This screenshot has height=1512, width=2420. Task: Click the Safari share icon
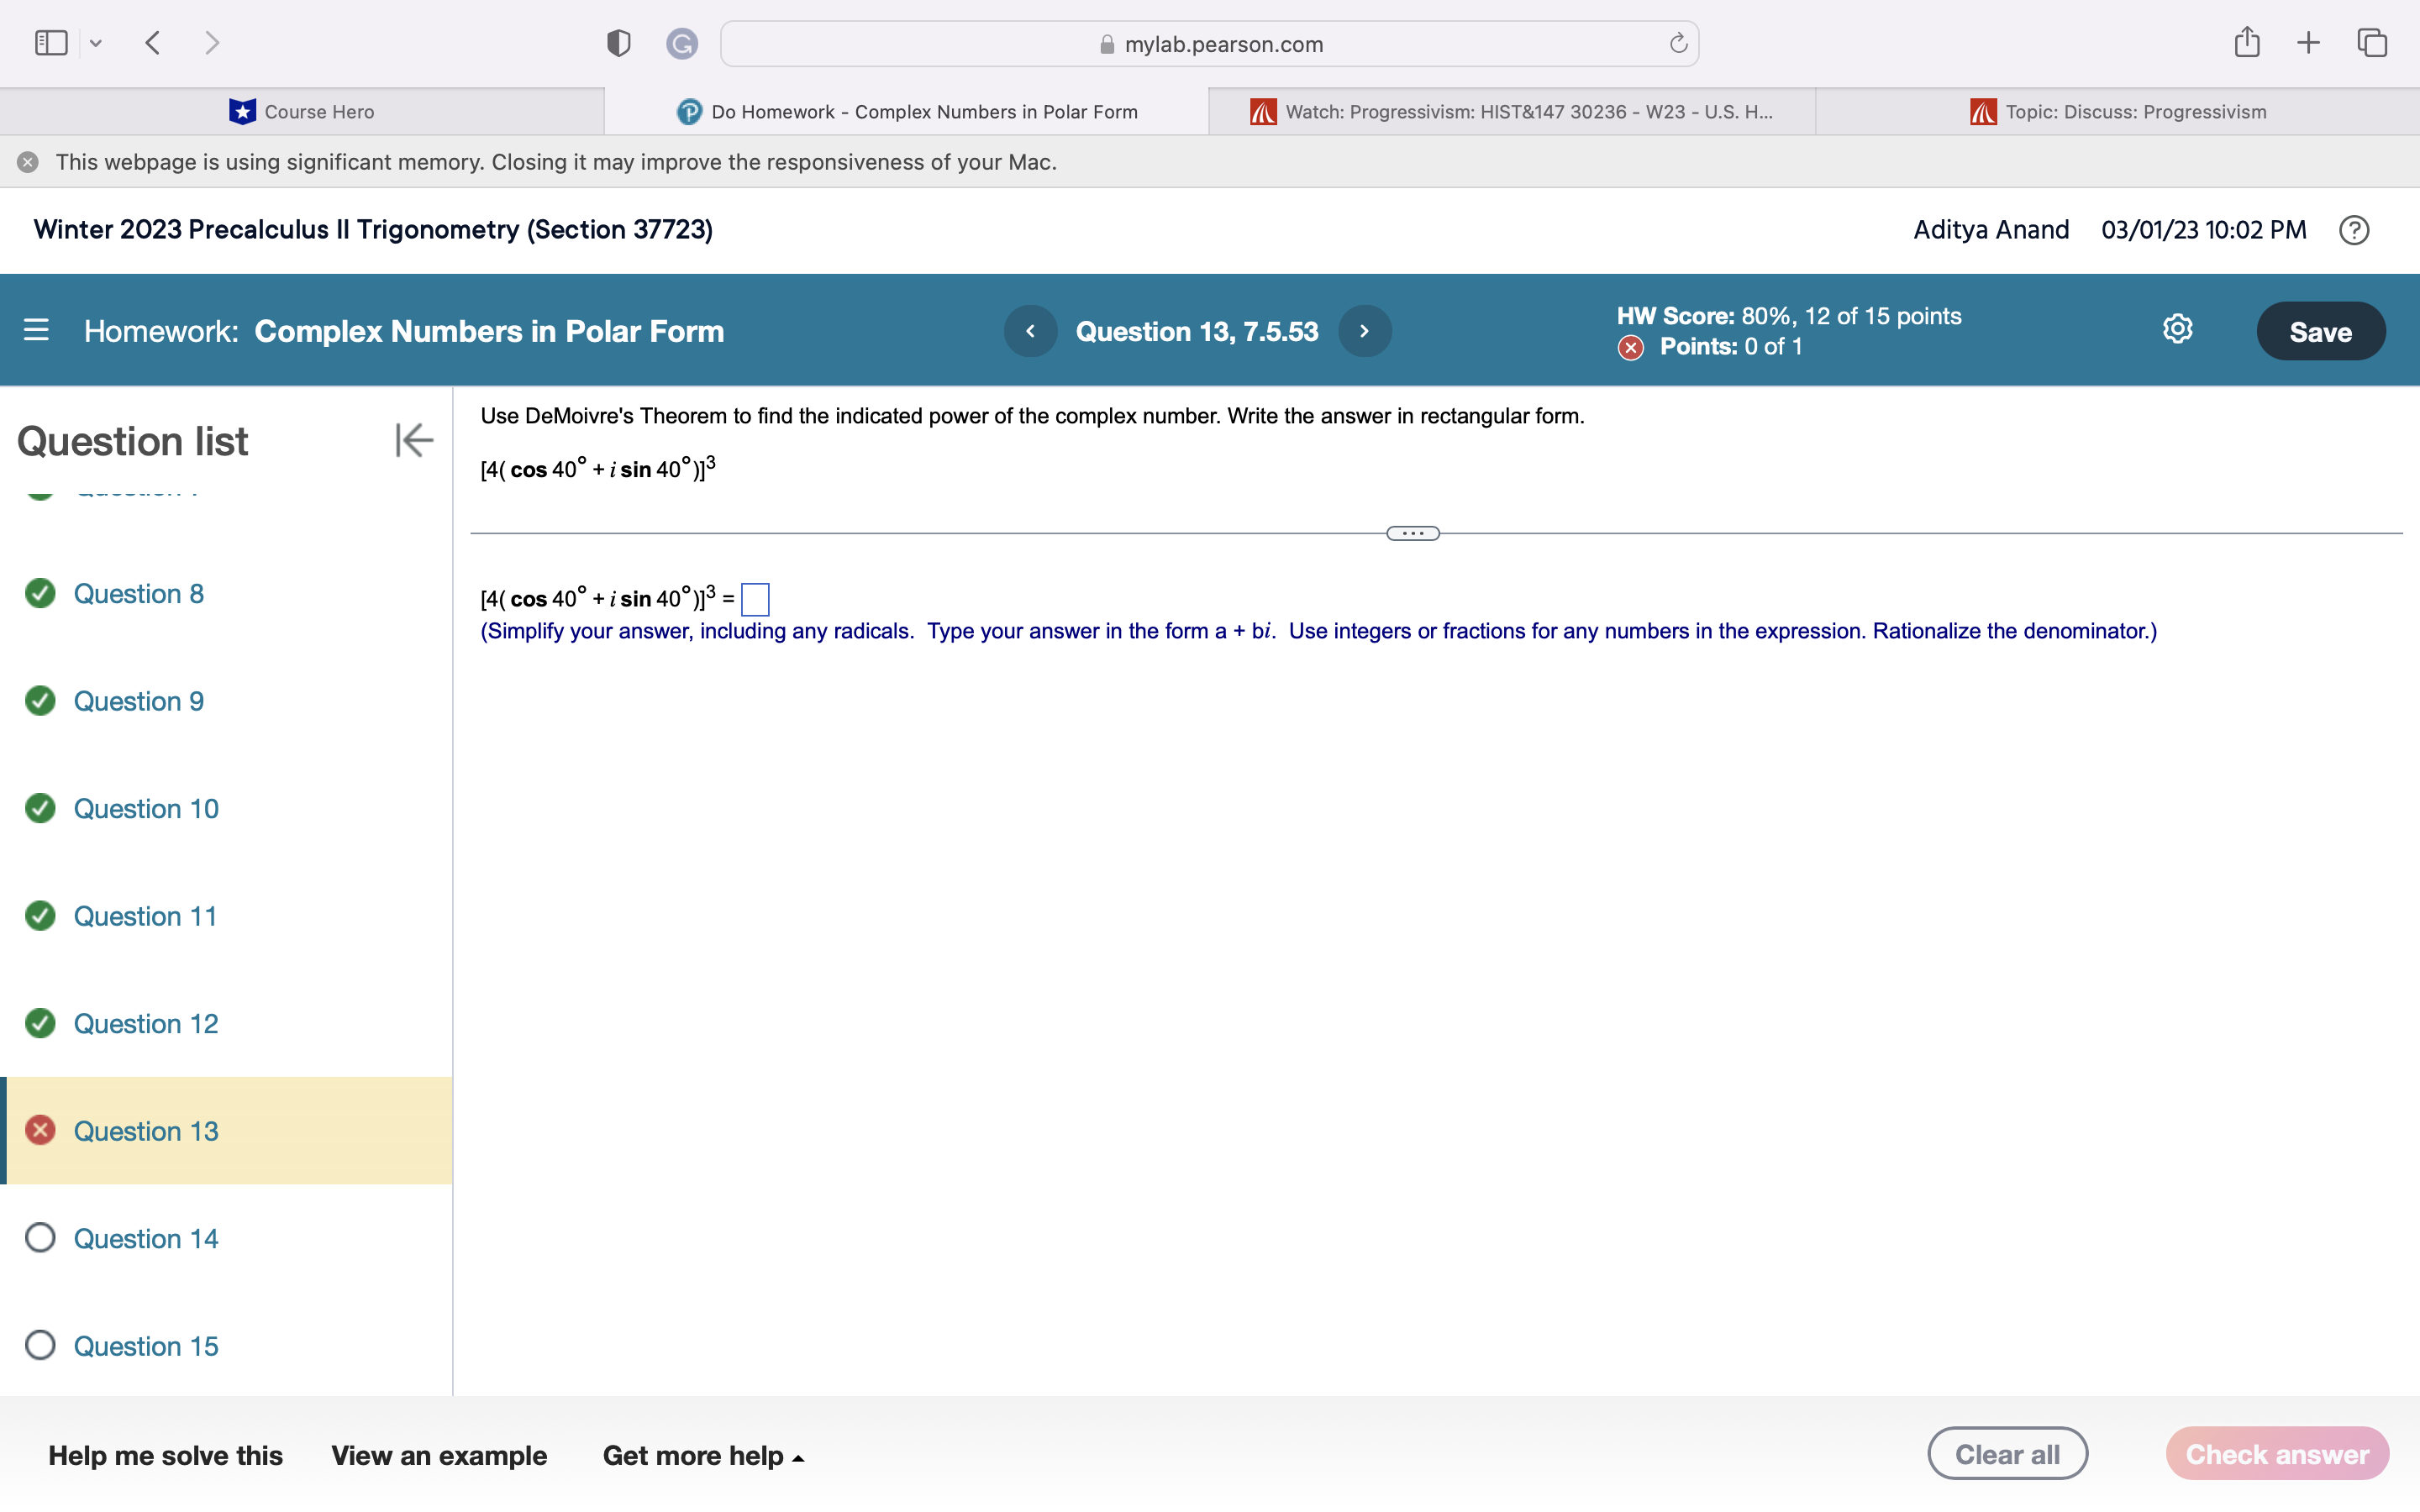click(2246, 43)
